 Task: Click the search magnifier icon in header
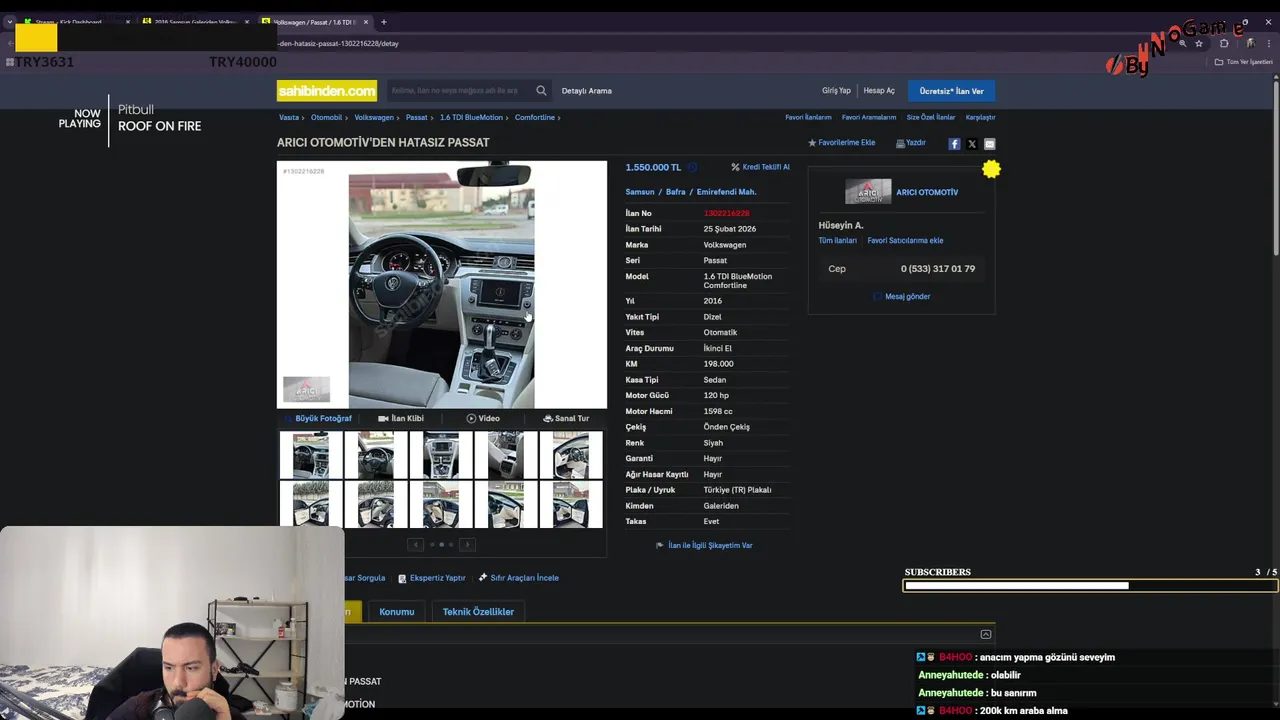point(541,90)
